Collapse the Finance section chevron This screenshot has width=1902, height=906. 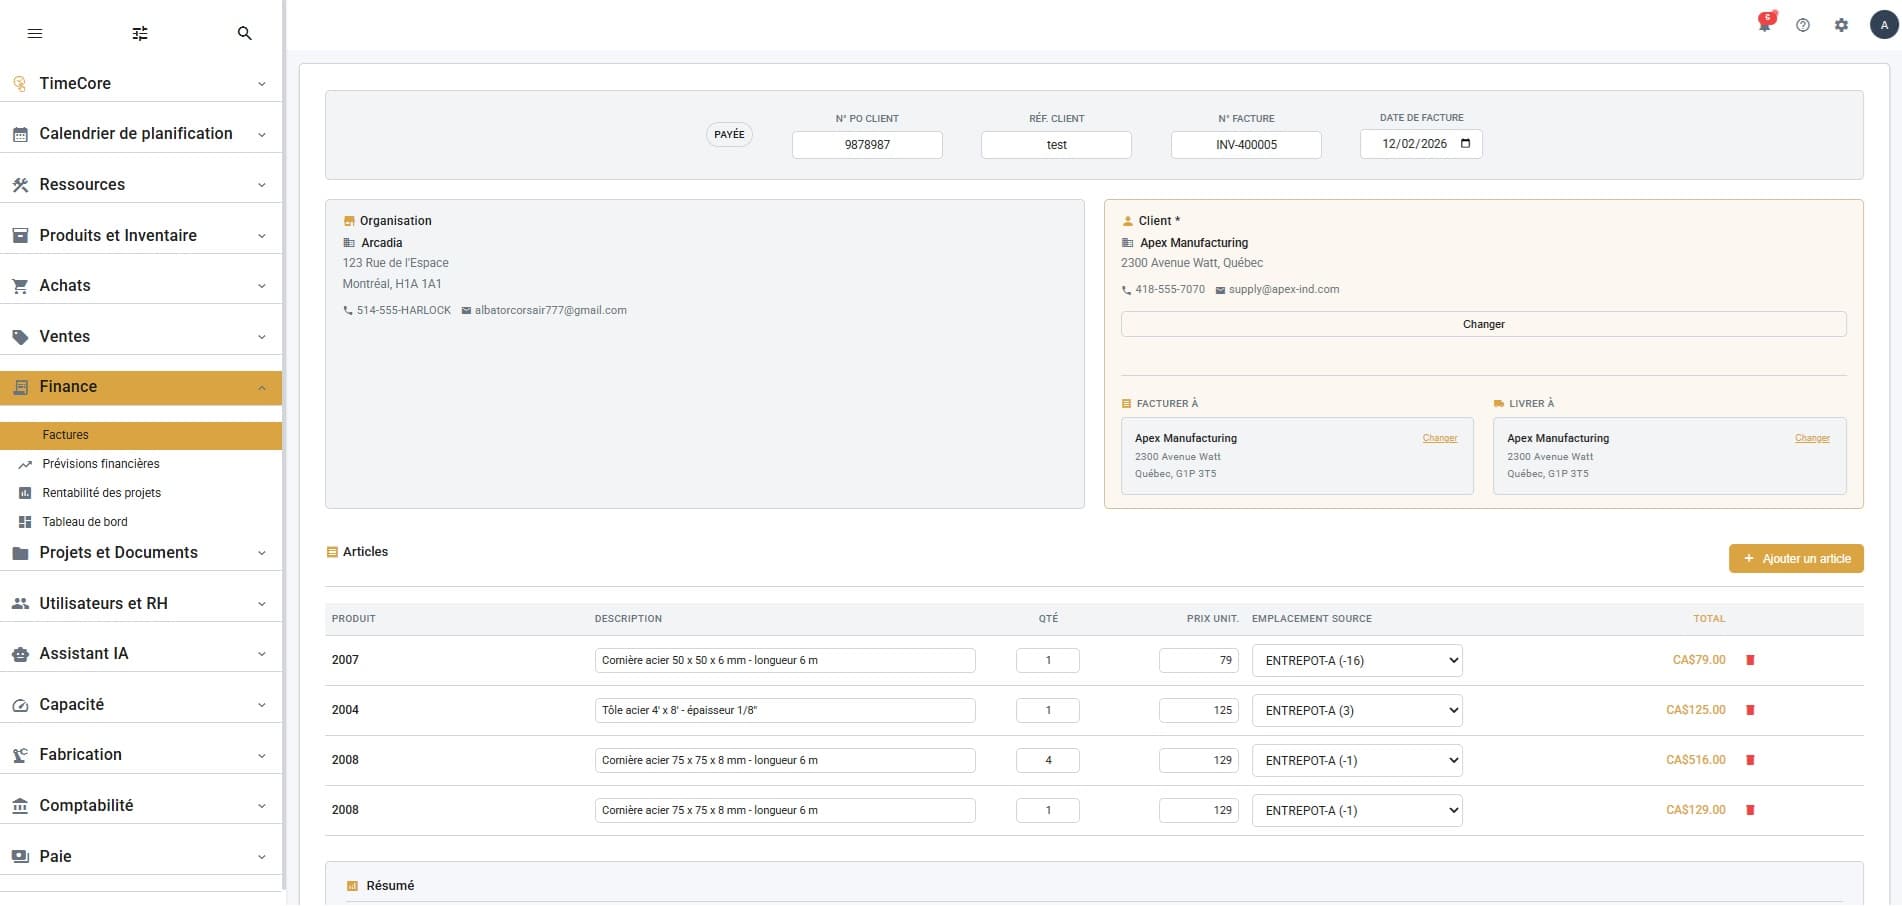(262, 388)
